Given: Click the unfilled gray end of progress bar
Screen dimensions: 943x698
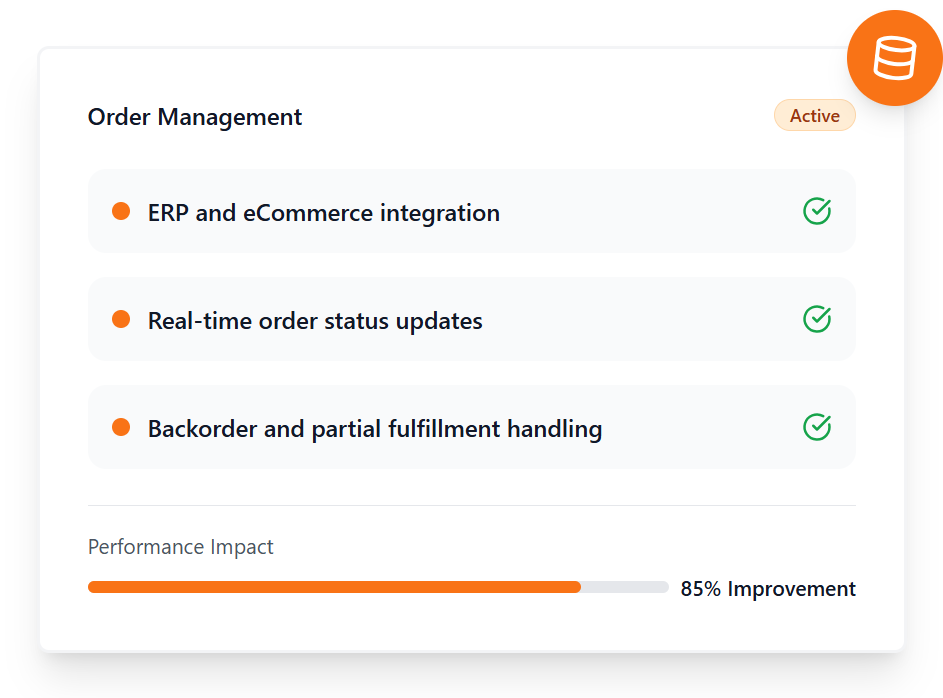Looking at the screenshot, I should coord(625,587).
